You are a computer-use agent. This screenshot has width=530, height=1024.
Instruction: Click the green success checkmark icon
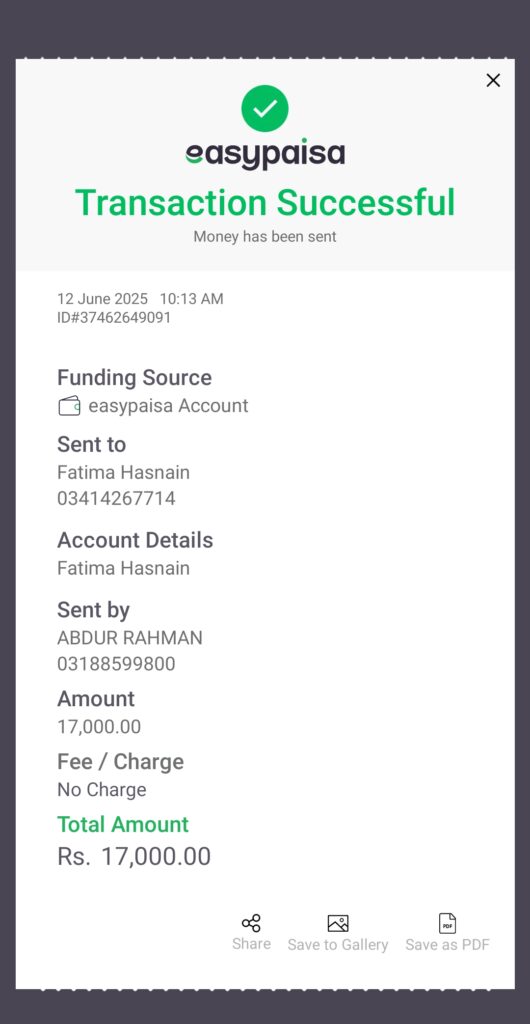pyautogui.click(x=264, y=108)
